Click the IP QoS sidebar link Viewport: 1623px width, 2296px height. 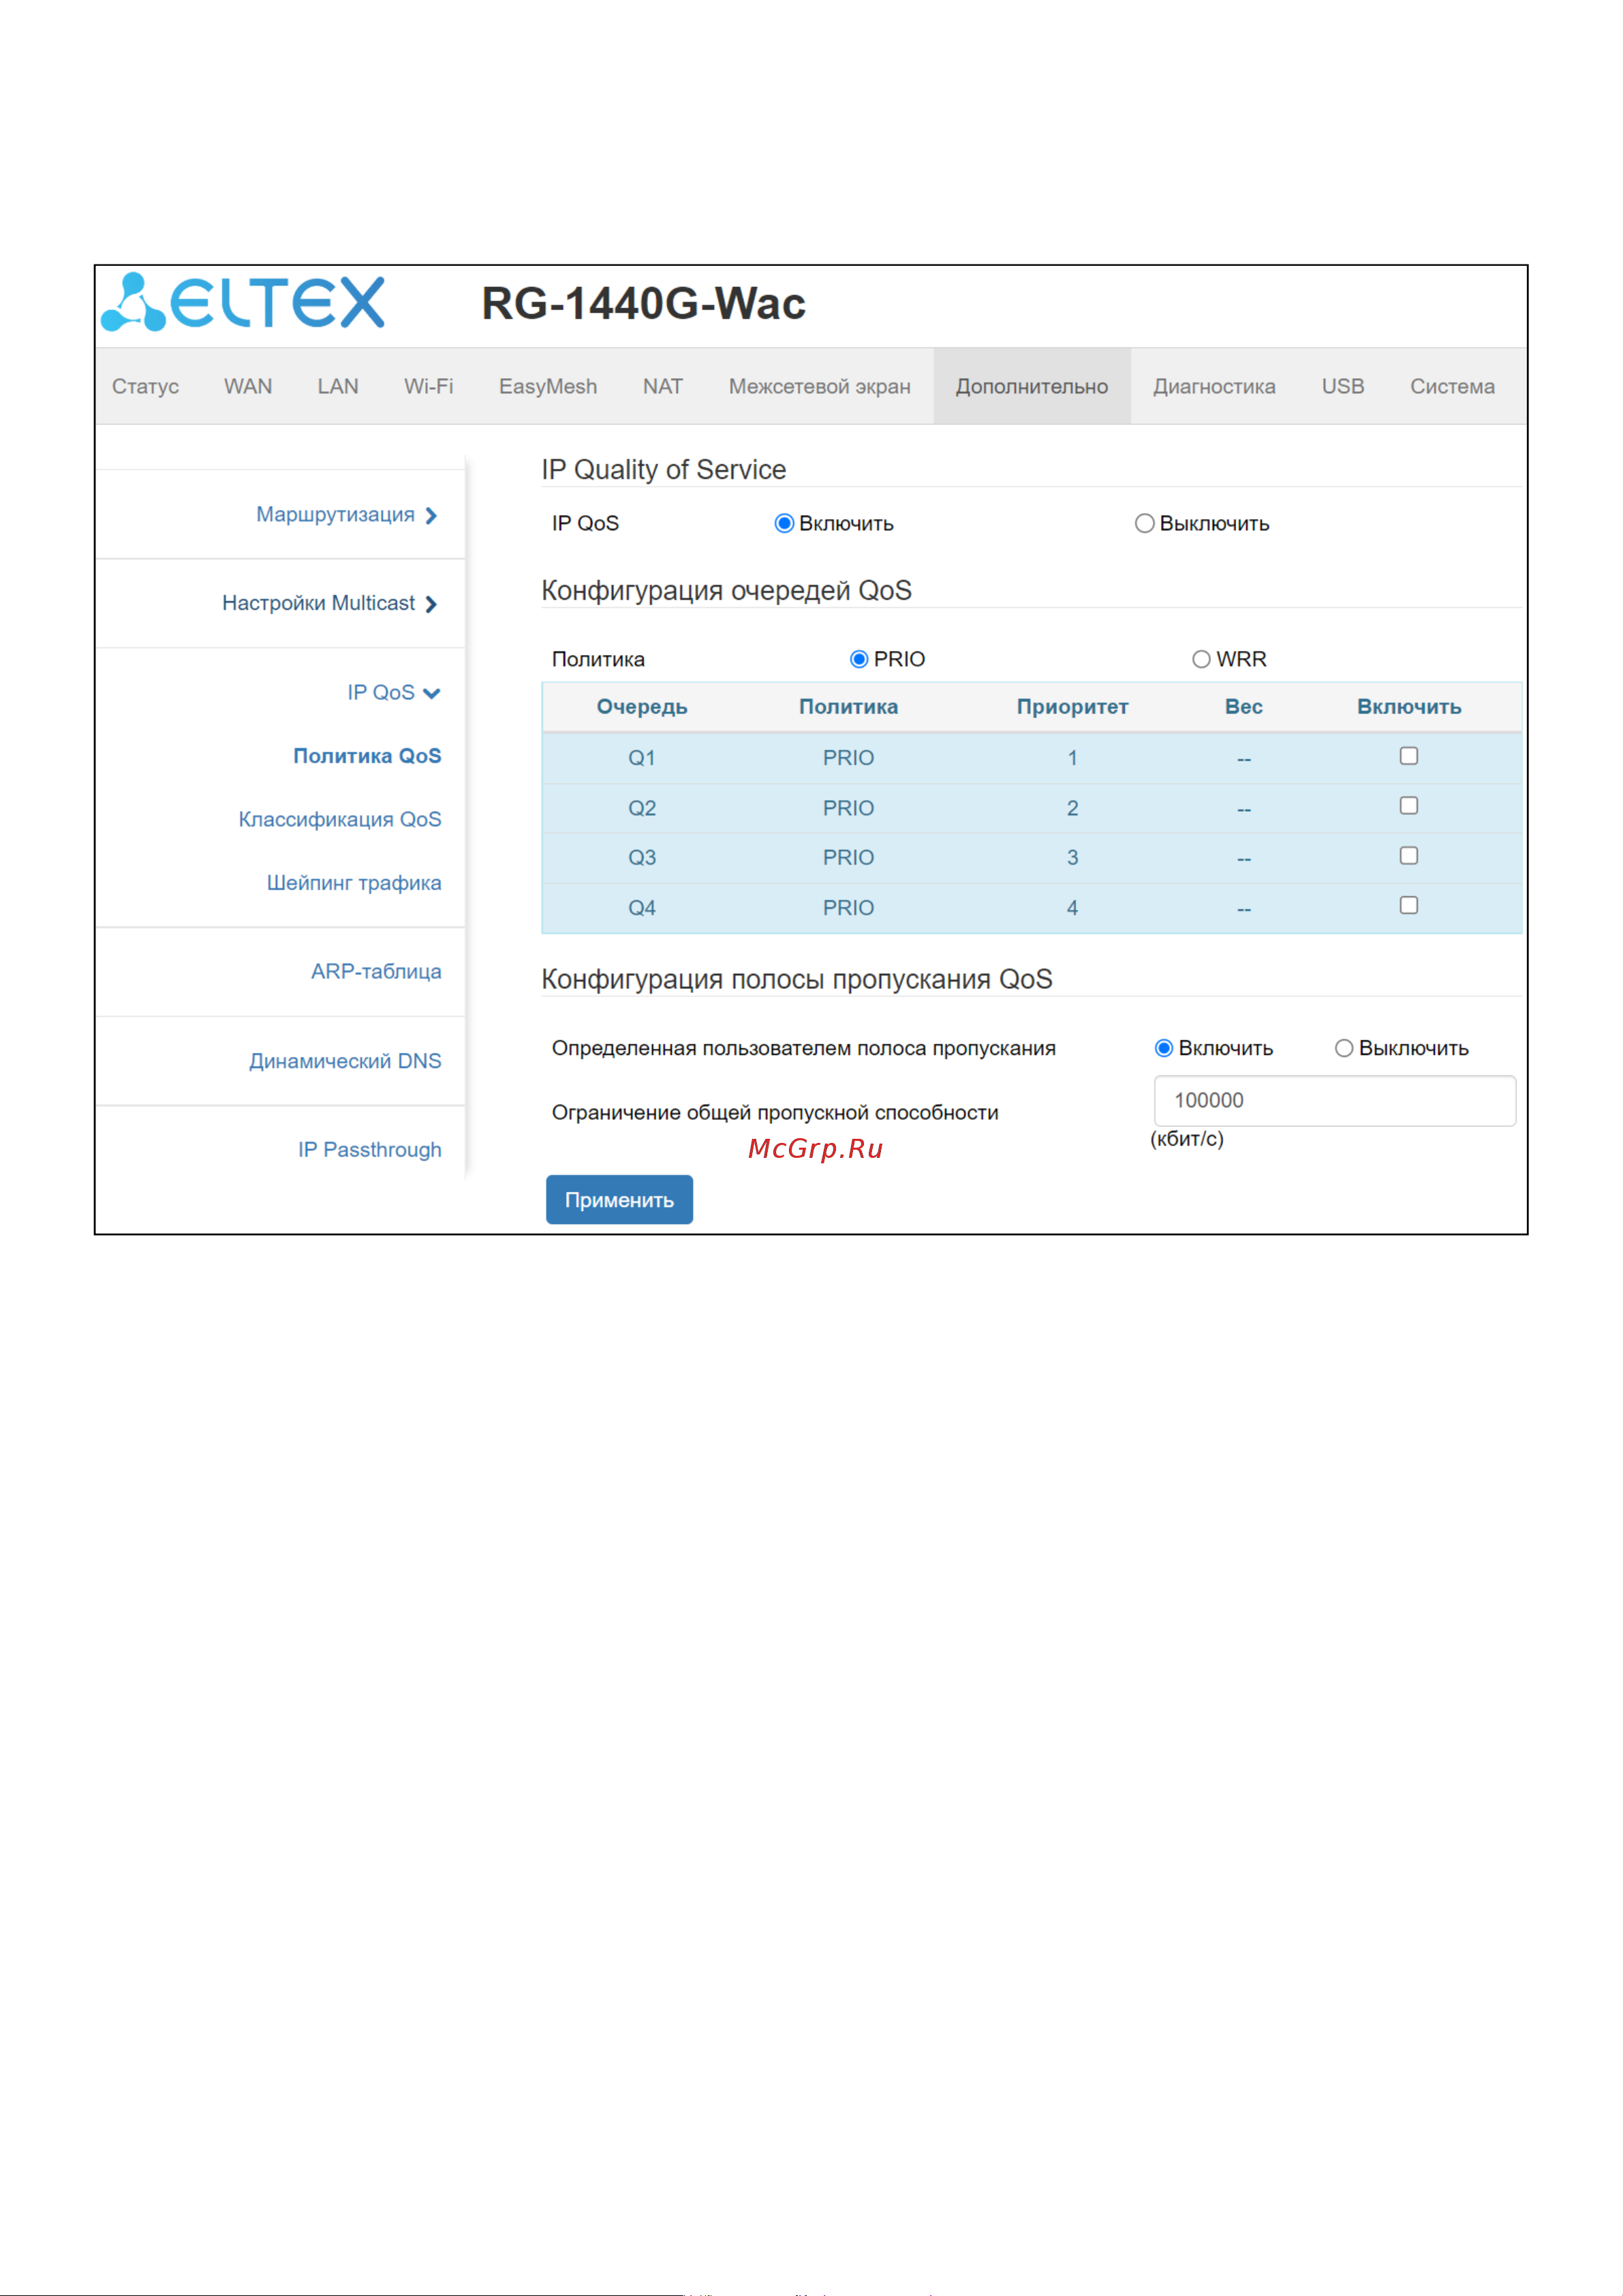coord(381,692)
